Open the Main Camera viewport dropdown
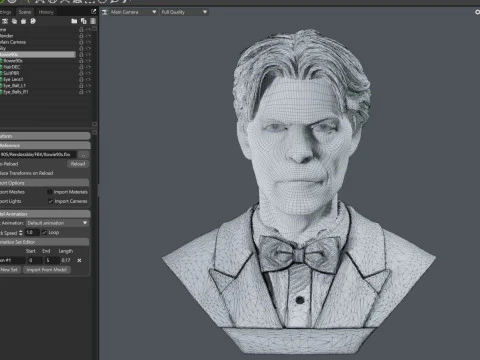The width and height of the screenshot is (480, 360). [133, 12]
